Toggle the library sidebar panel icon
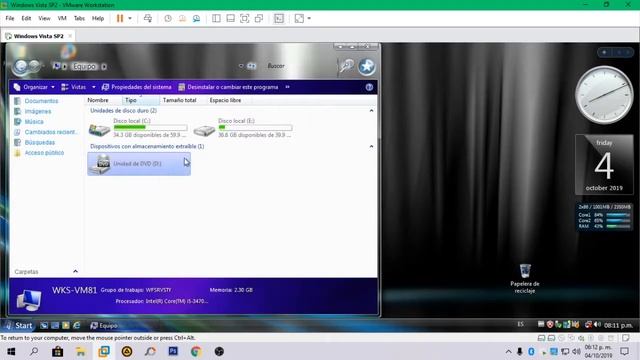The image size is (640, 360). coord(216,18)
